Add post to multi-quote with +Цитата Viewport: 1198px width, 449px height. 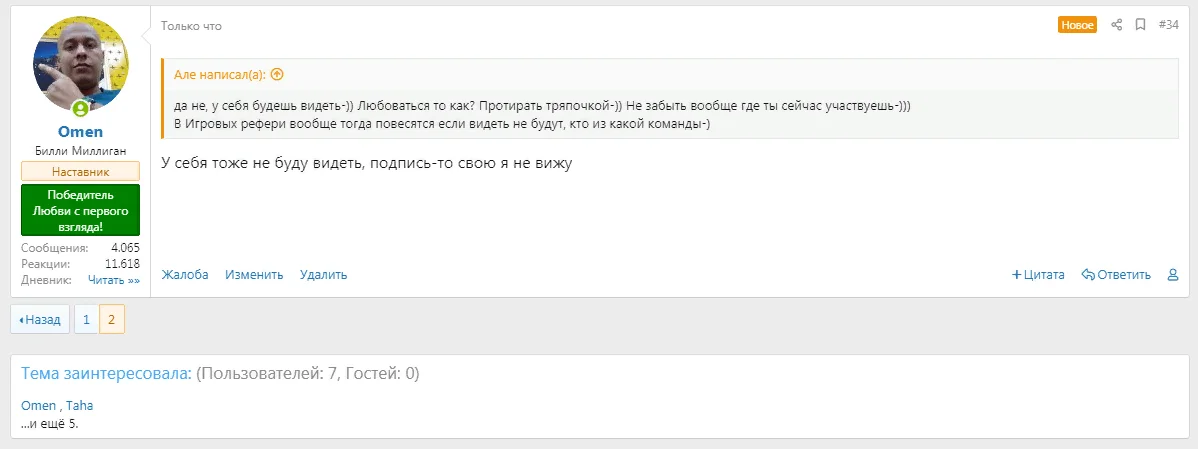click(1038, 275)
